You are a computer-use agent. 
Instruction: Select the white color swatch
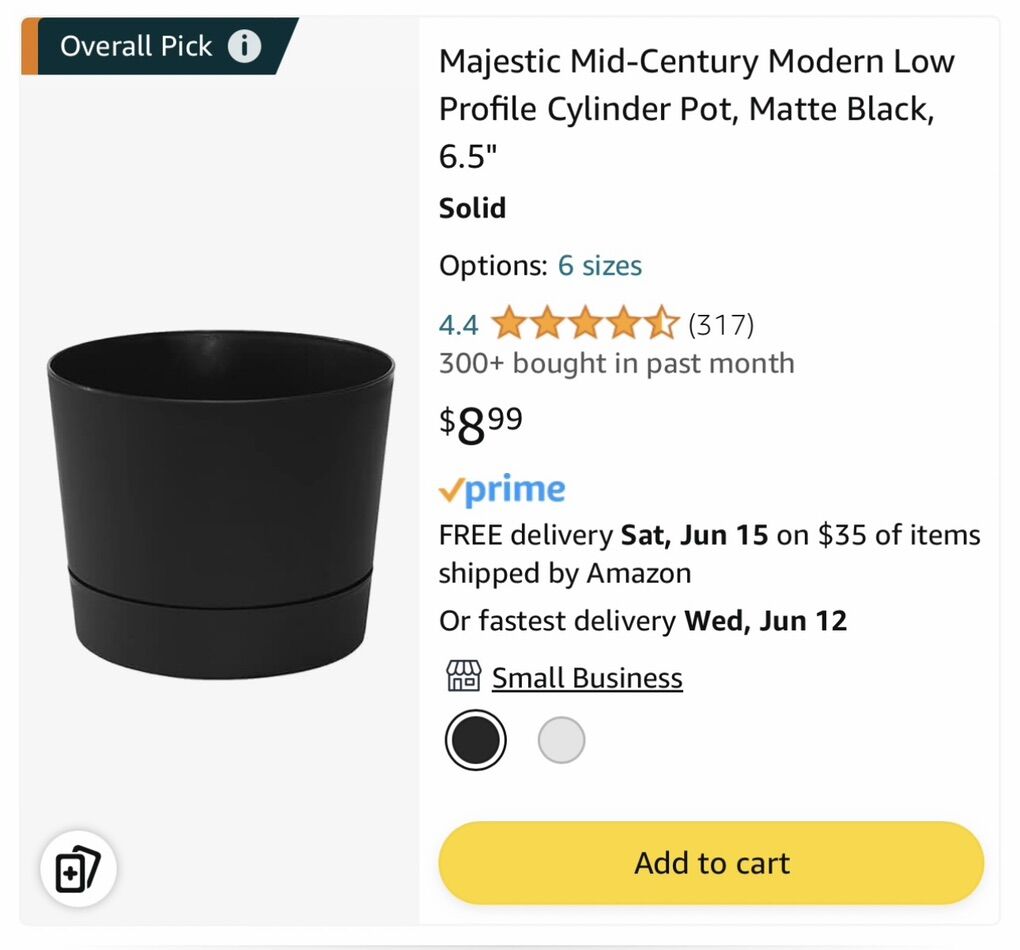561,741
